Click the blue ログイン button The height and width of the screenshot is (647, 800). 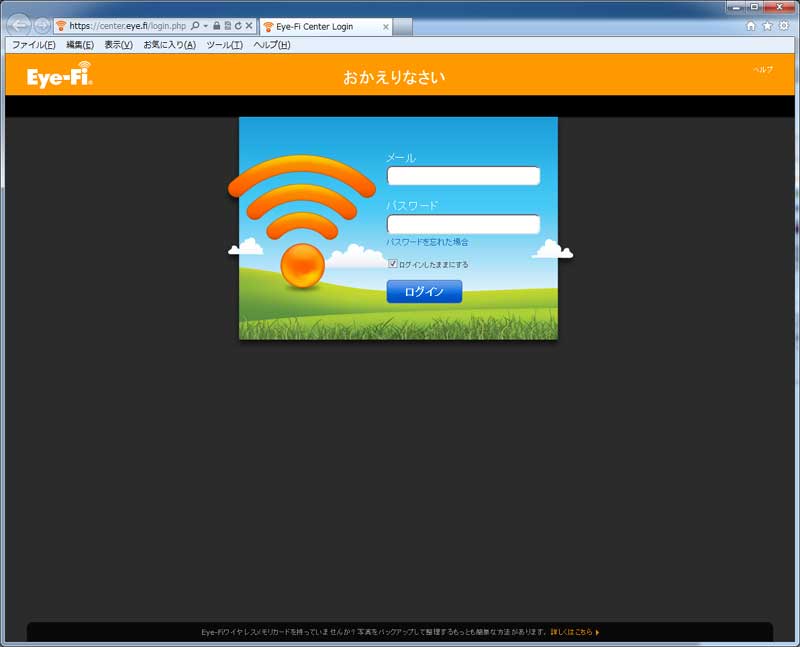(424, 291)
